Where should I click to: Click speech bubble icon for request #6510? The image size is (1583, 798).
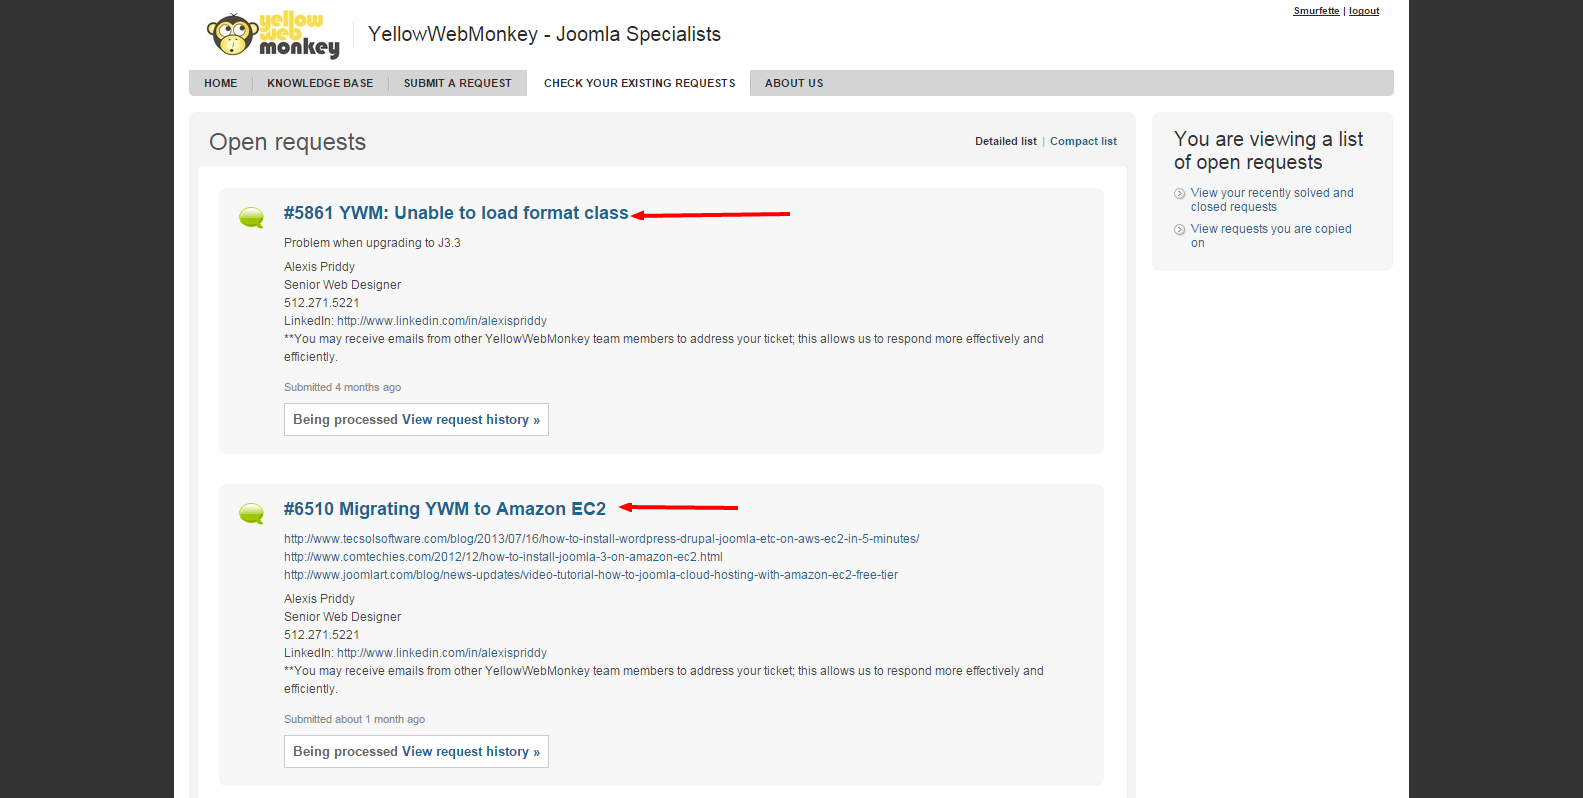[x=252, y=513]
